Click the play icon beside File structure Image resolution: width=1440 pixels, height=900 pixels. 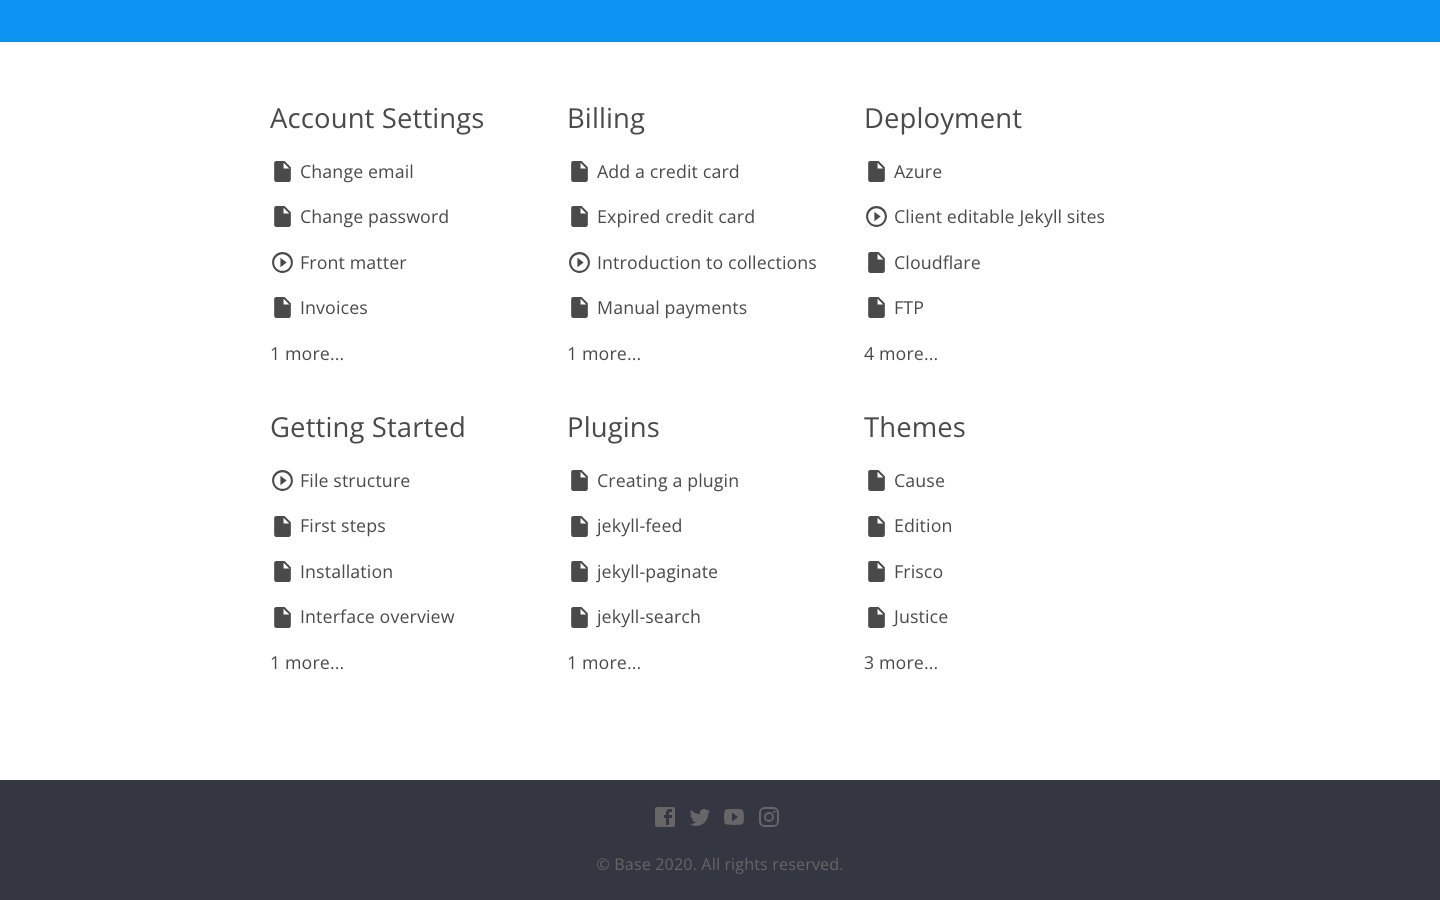[x=282, y=481]
